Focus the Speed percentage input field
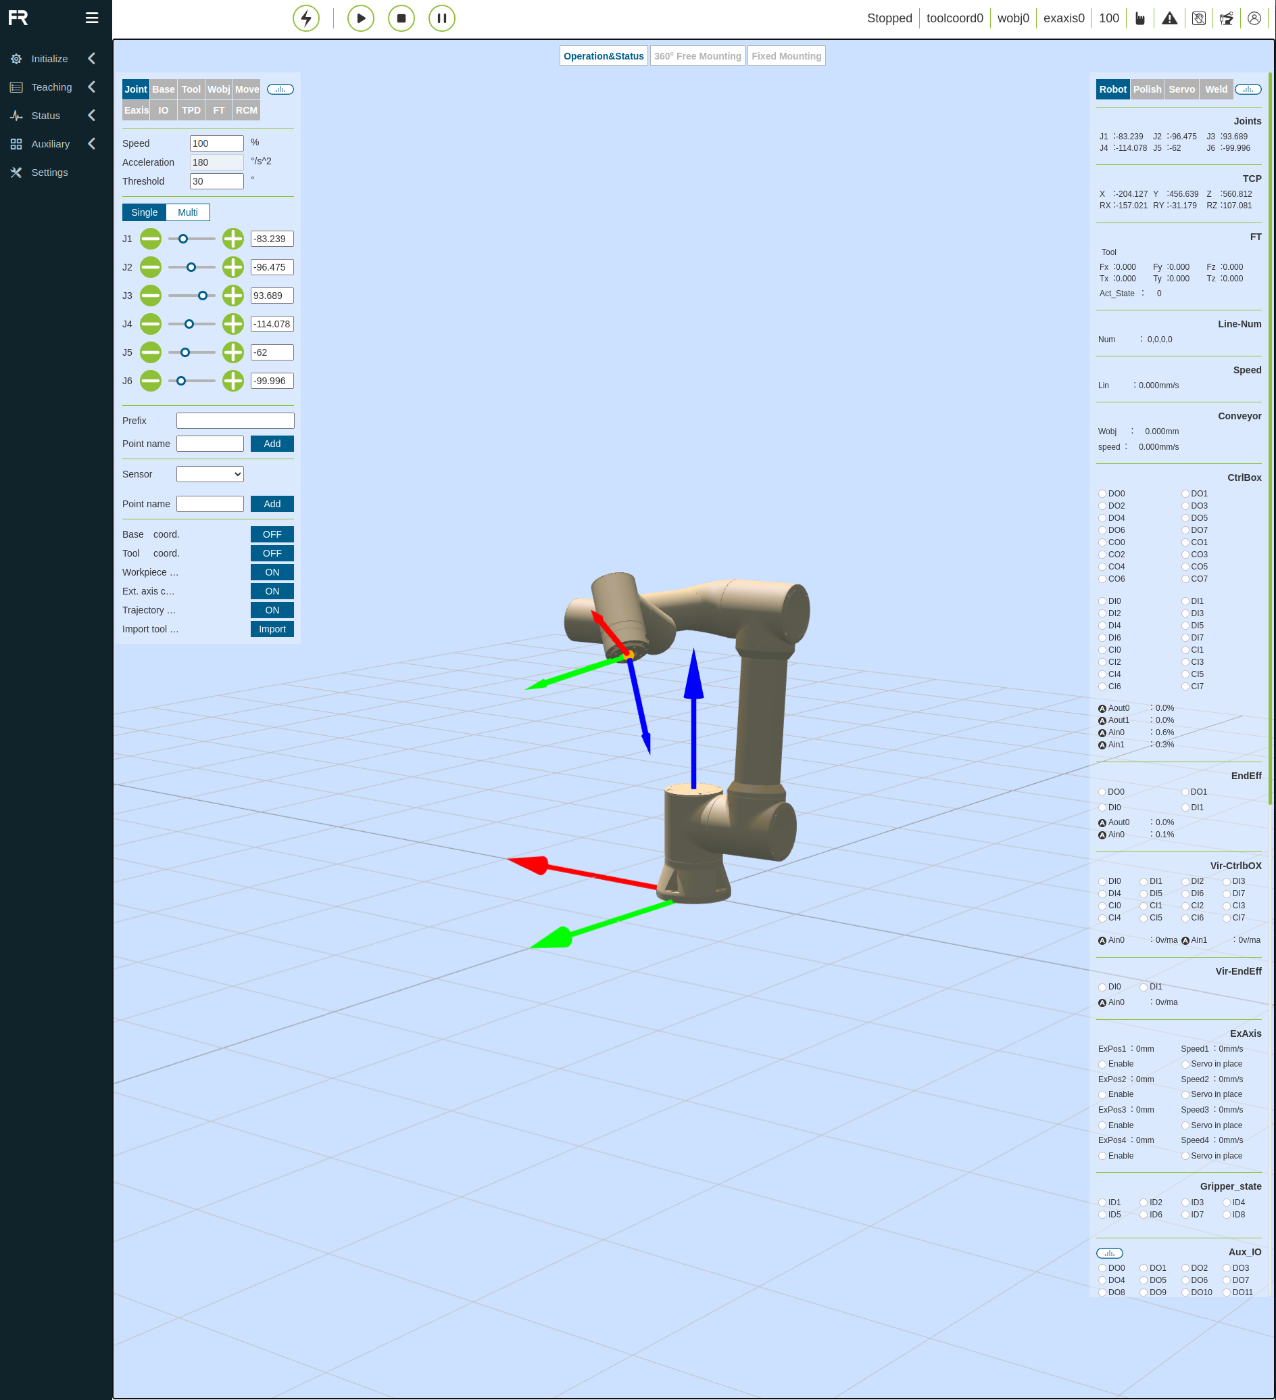Screen dimensions: 1276x1400 pyautogui.click(x=217, y=143)
